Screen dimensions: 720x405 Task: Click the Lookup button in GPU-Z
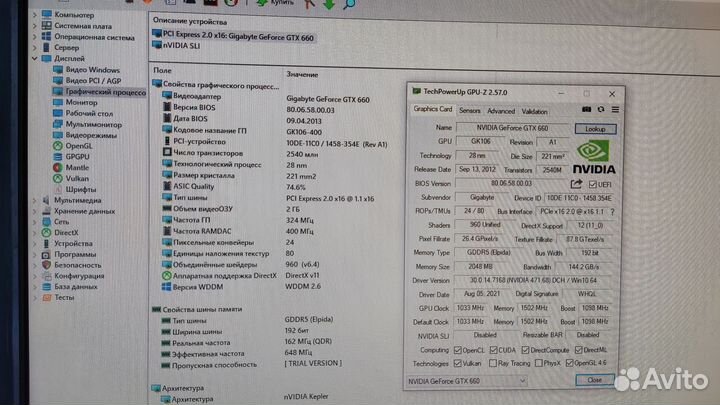pos(595,129)
